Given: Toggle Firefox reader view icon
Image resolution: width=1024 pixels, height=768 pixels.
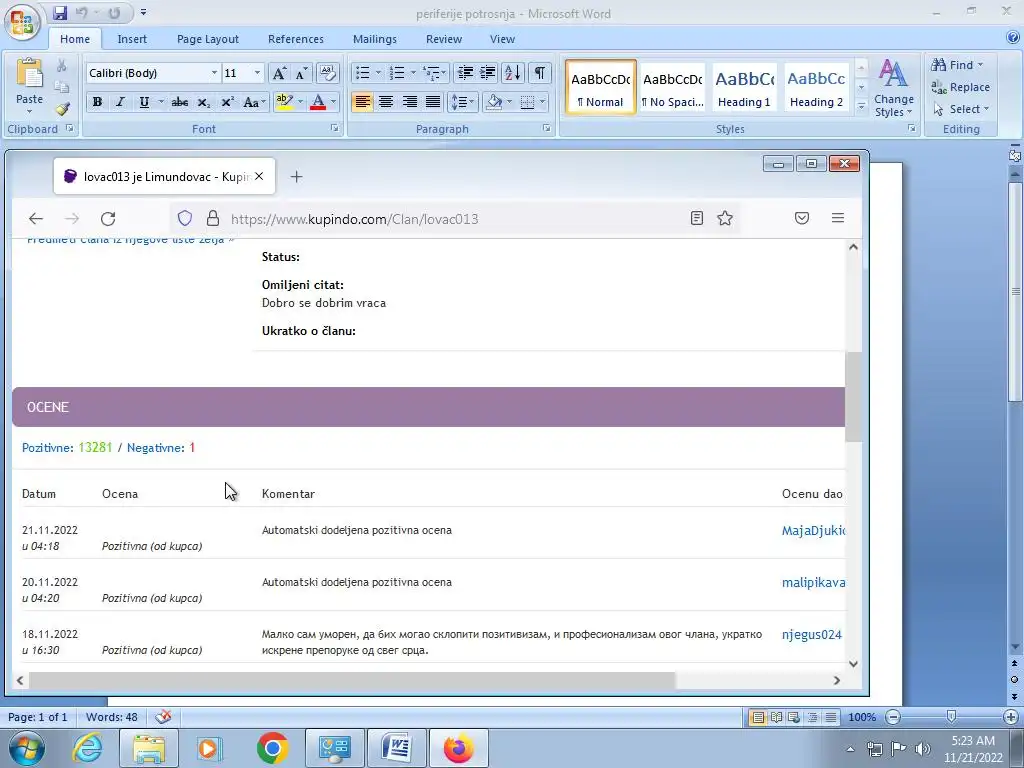Looking at the screenshot, I should pos(697,218).
